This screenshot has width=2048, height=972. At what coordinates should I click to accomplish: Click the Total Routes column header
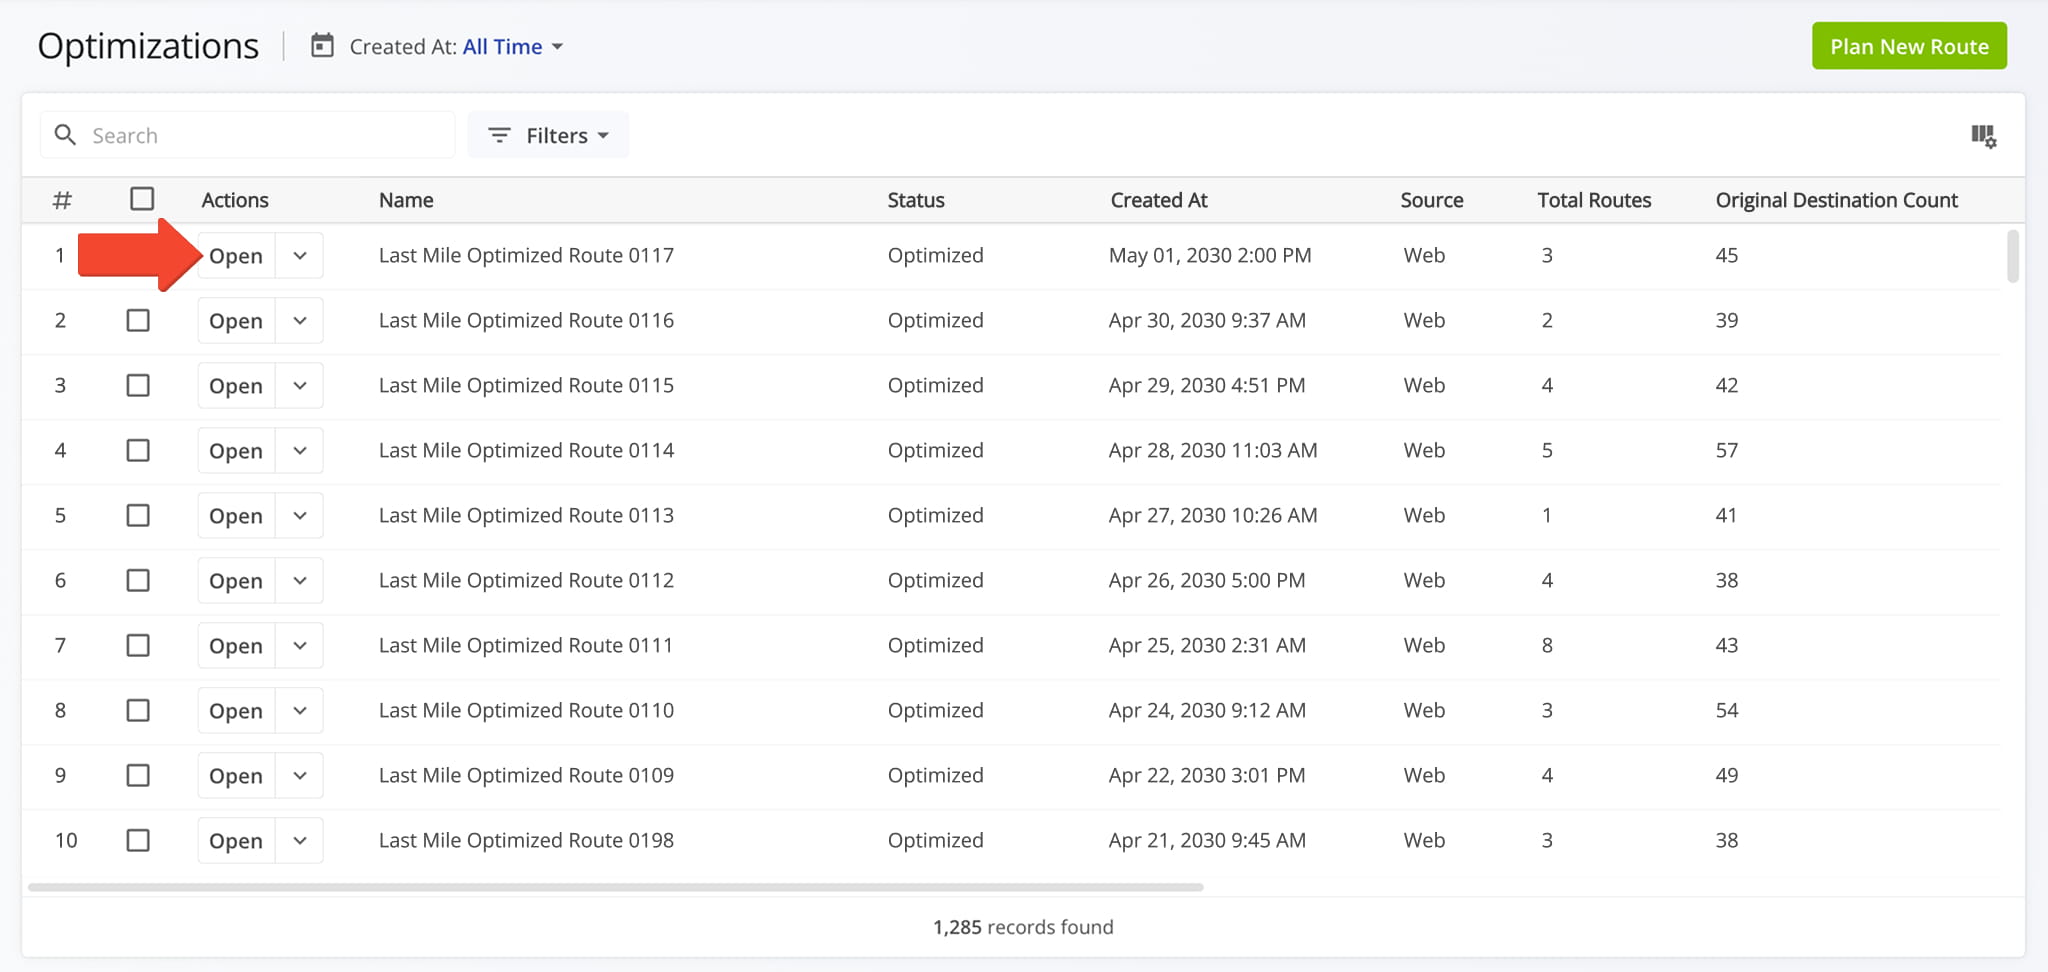pyautogui.click(x=1594, y=200)
